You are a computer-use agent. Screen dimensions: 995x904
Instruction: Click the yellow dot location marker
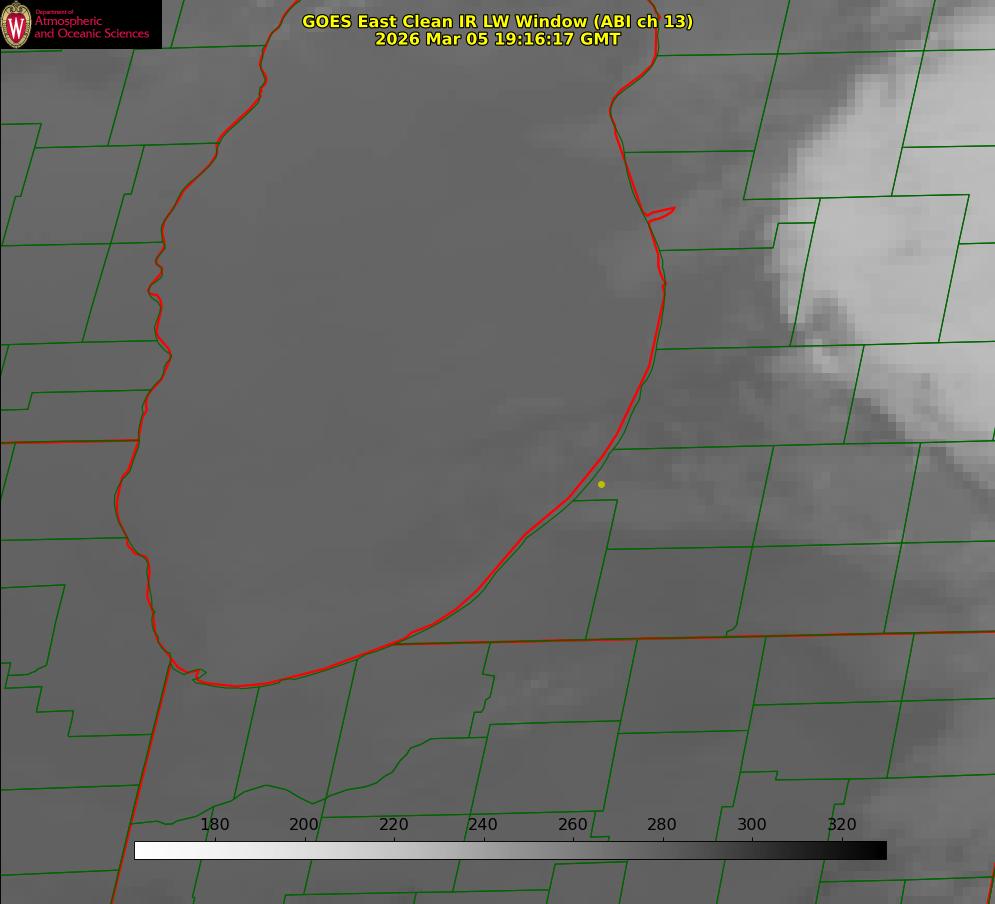click(601, 485)
